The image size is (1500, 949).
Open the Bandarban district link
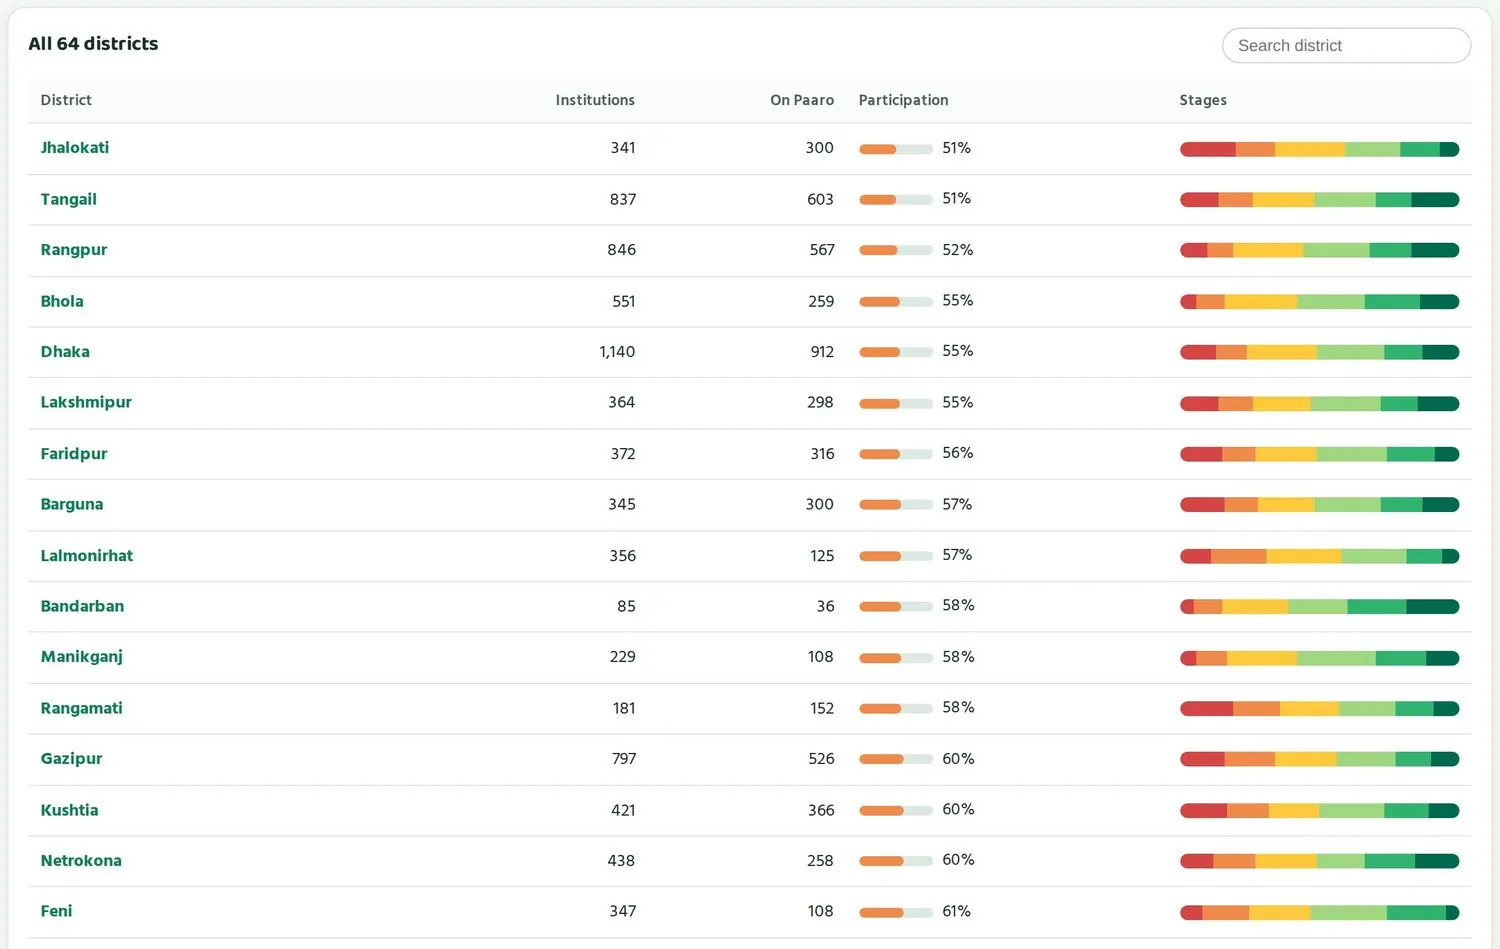point(83,606)
